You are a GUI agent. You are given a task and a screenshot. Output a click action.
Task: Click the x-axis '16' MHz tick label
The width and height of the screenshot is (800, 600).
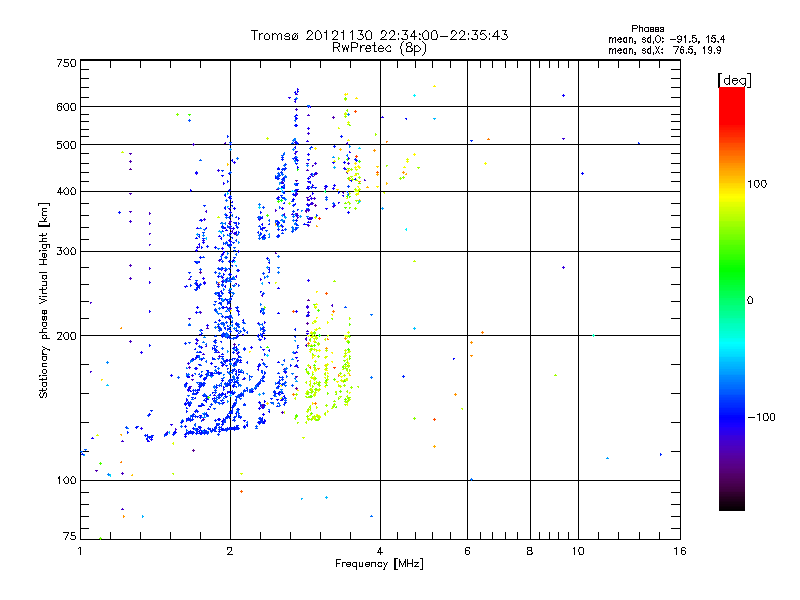(680, 551)
